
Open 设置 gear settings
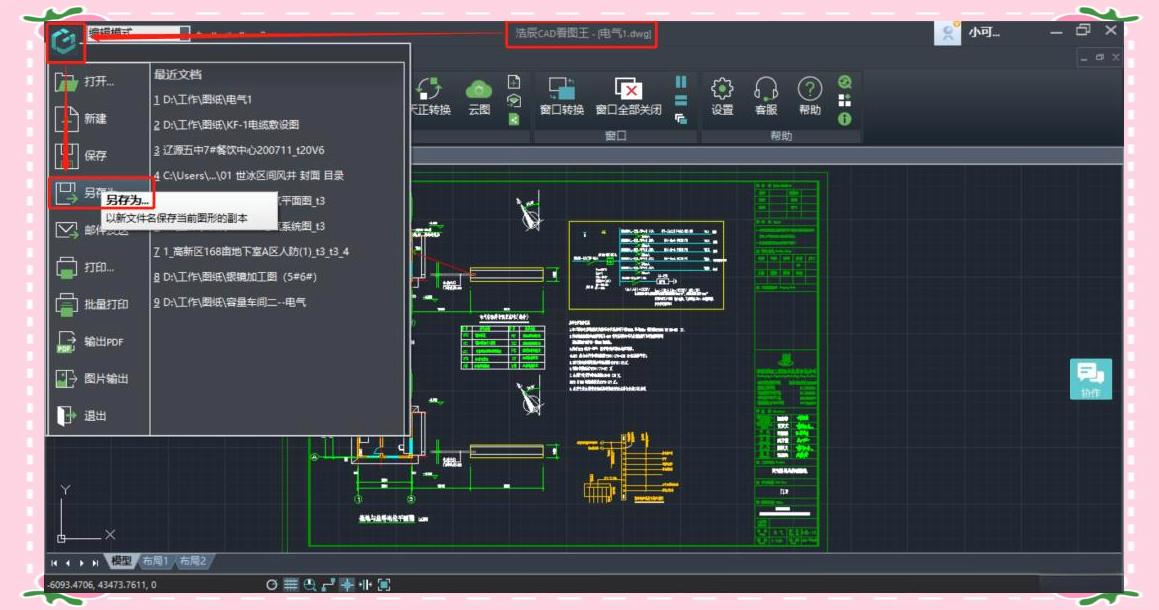[x=722, y=93]
